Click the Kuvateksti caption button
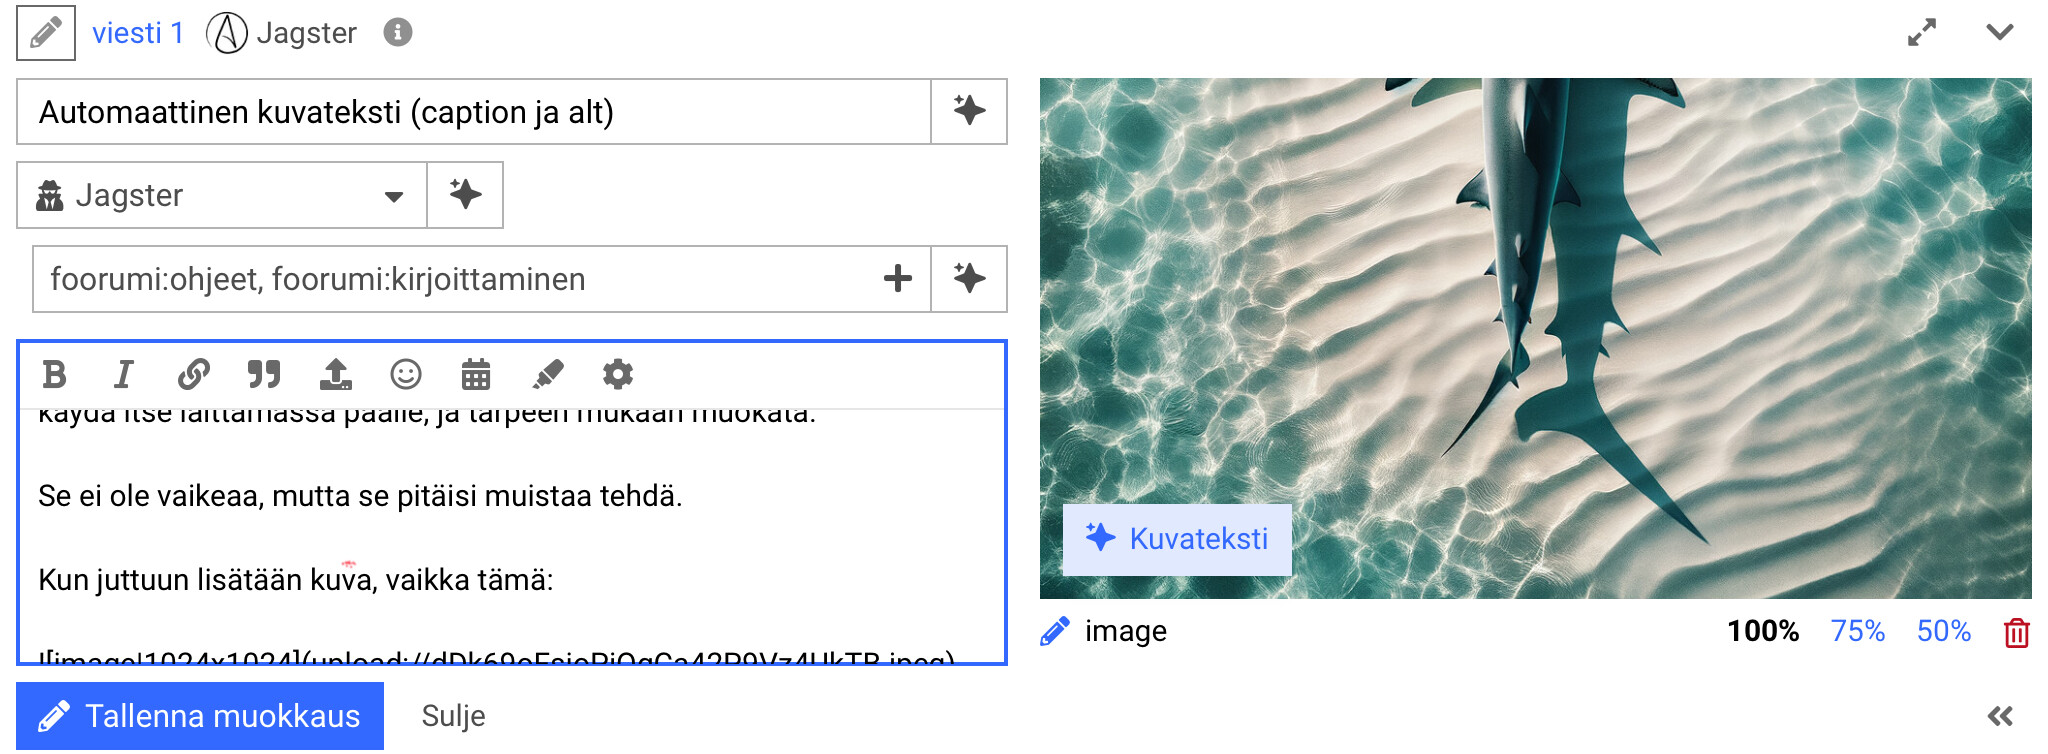 [1177, 539]
